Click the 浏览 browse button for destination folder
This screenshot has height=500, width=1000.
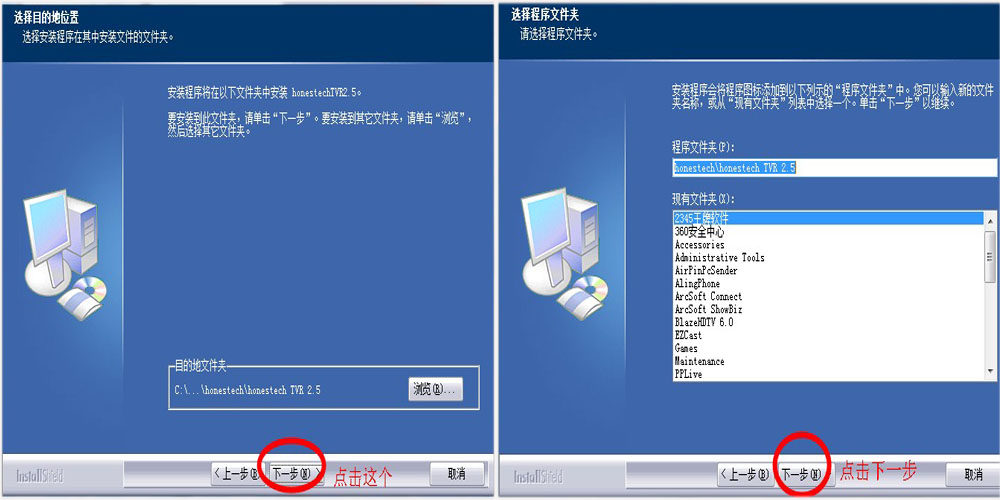436,389
